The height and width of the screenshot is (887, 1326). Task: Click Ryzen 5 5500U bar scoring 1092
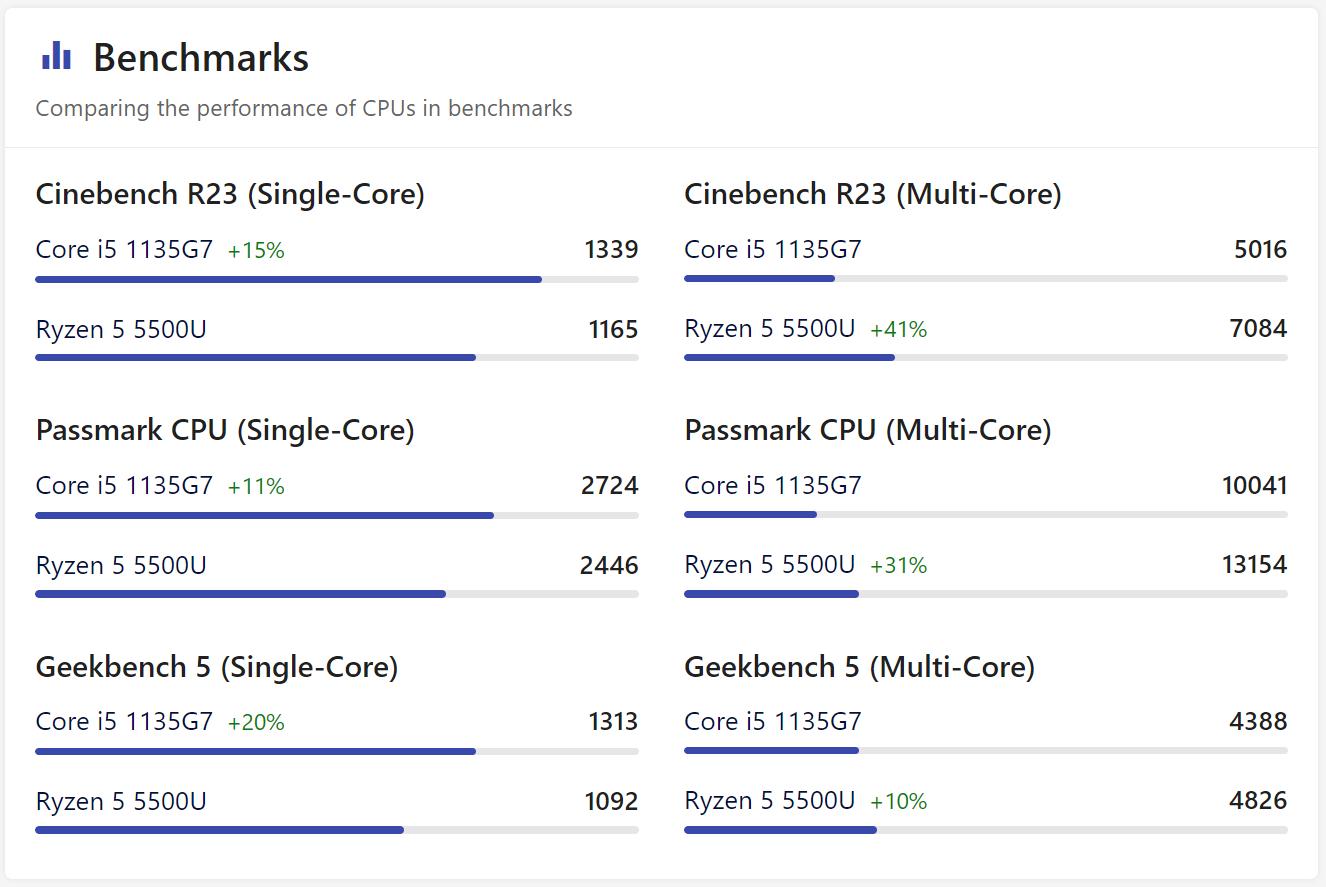[x=219, y=829]
